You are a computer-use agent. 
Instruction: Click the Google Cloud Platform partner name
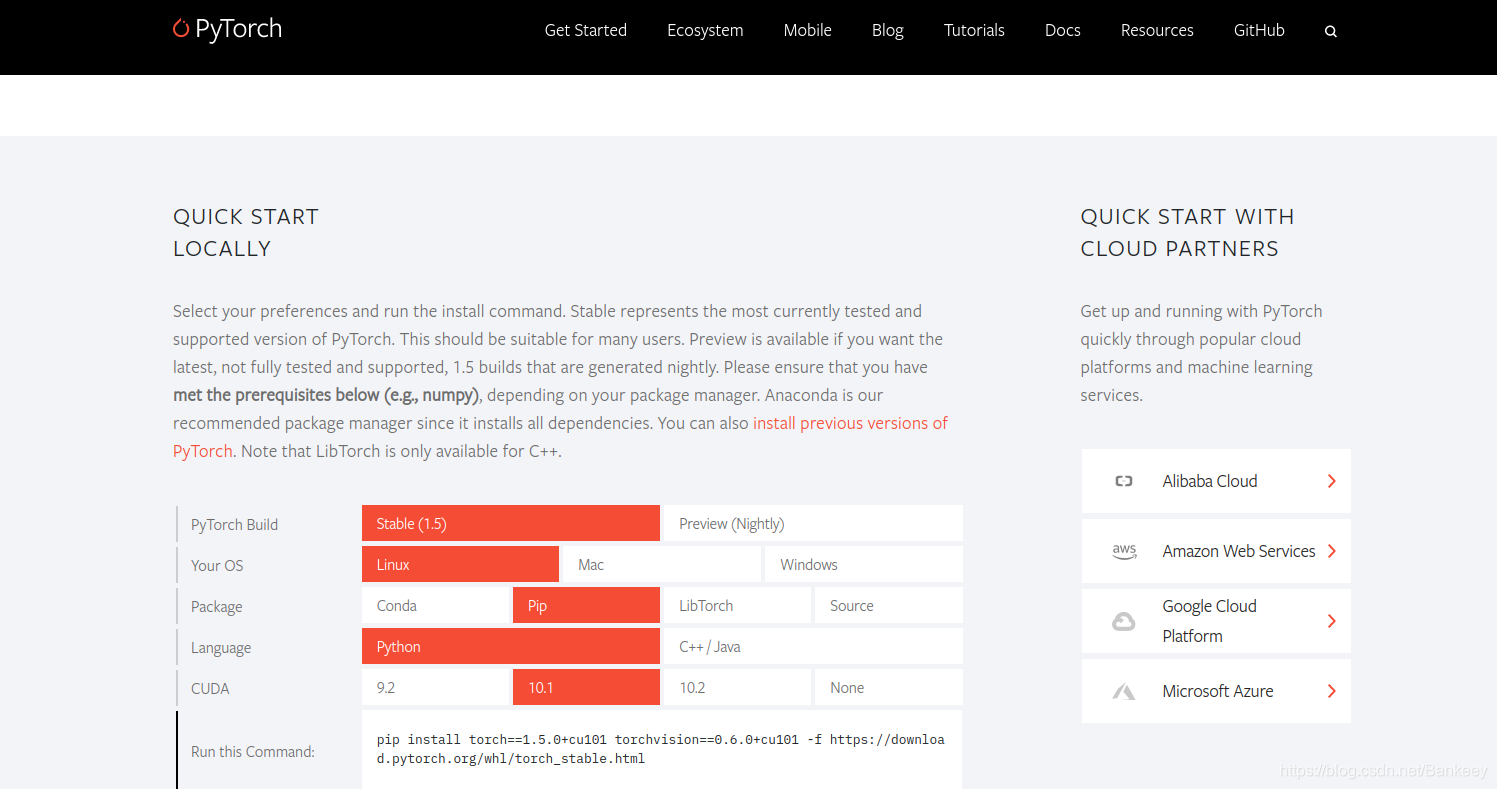tap(1209, 621)
